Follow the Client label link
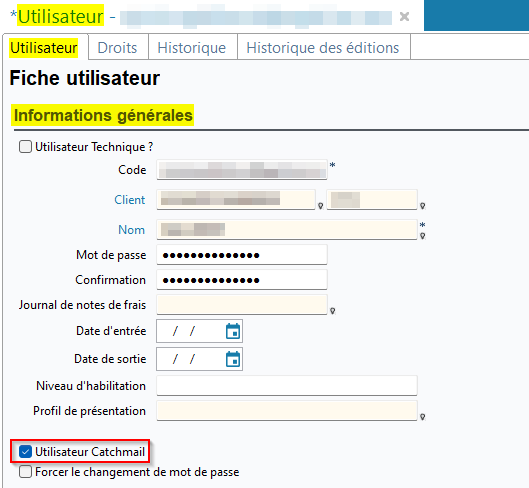 [130, 200]
